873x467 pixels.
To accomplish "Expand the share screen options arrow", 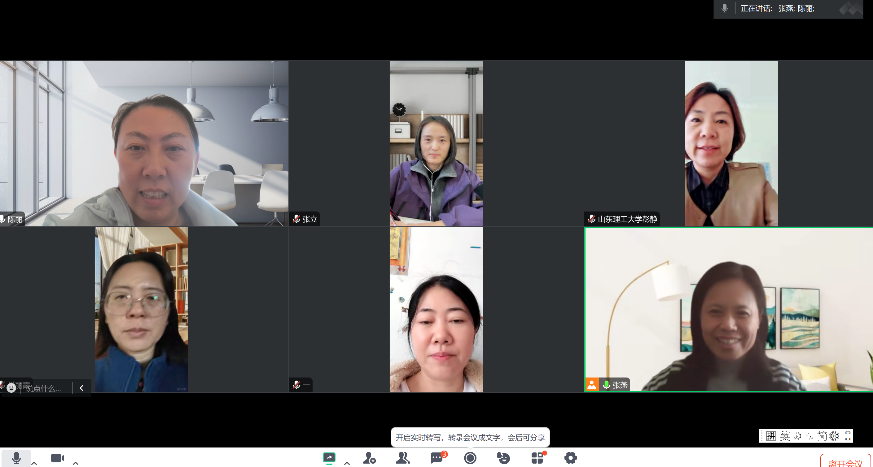I will [347, 462].
